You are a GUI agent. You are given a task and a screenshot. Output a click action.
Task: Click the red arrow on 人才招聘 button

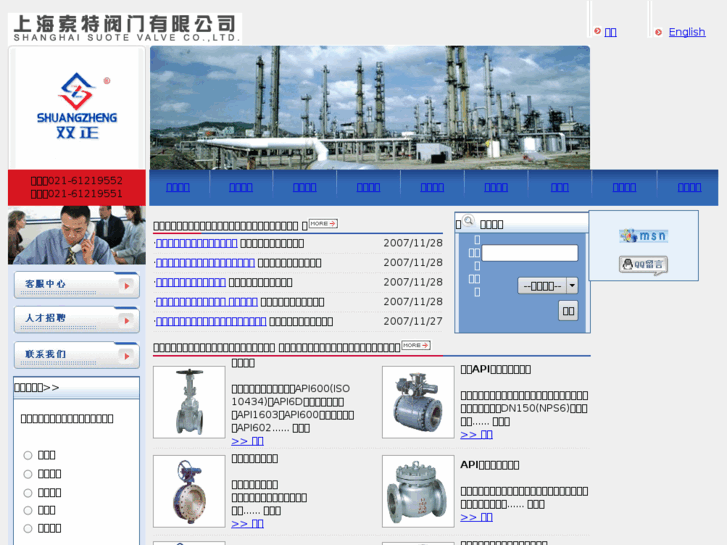point(126,321)
